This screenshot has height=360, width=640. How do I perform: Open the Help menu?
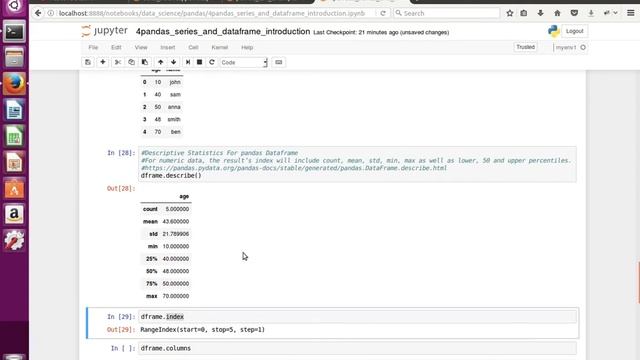click(247, 47)
